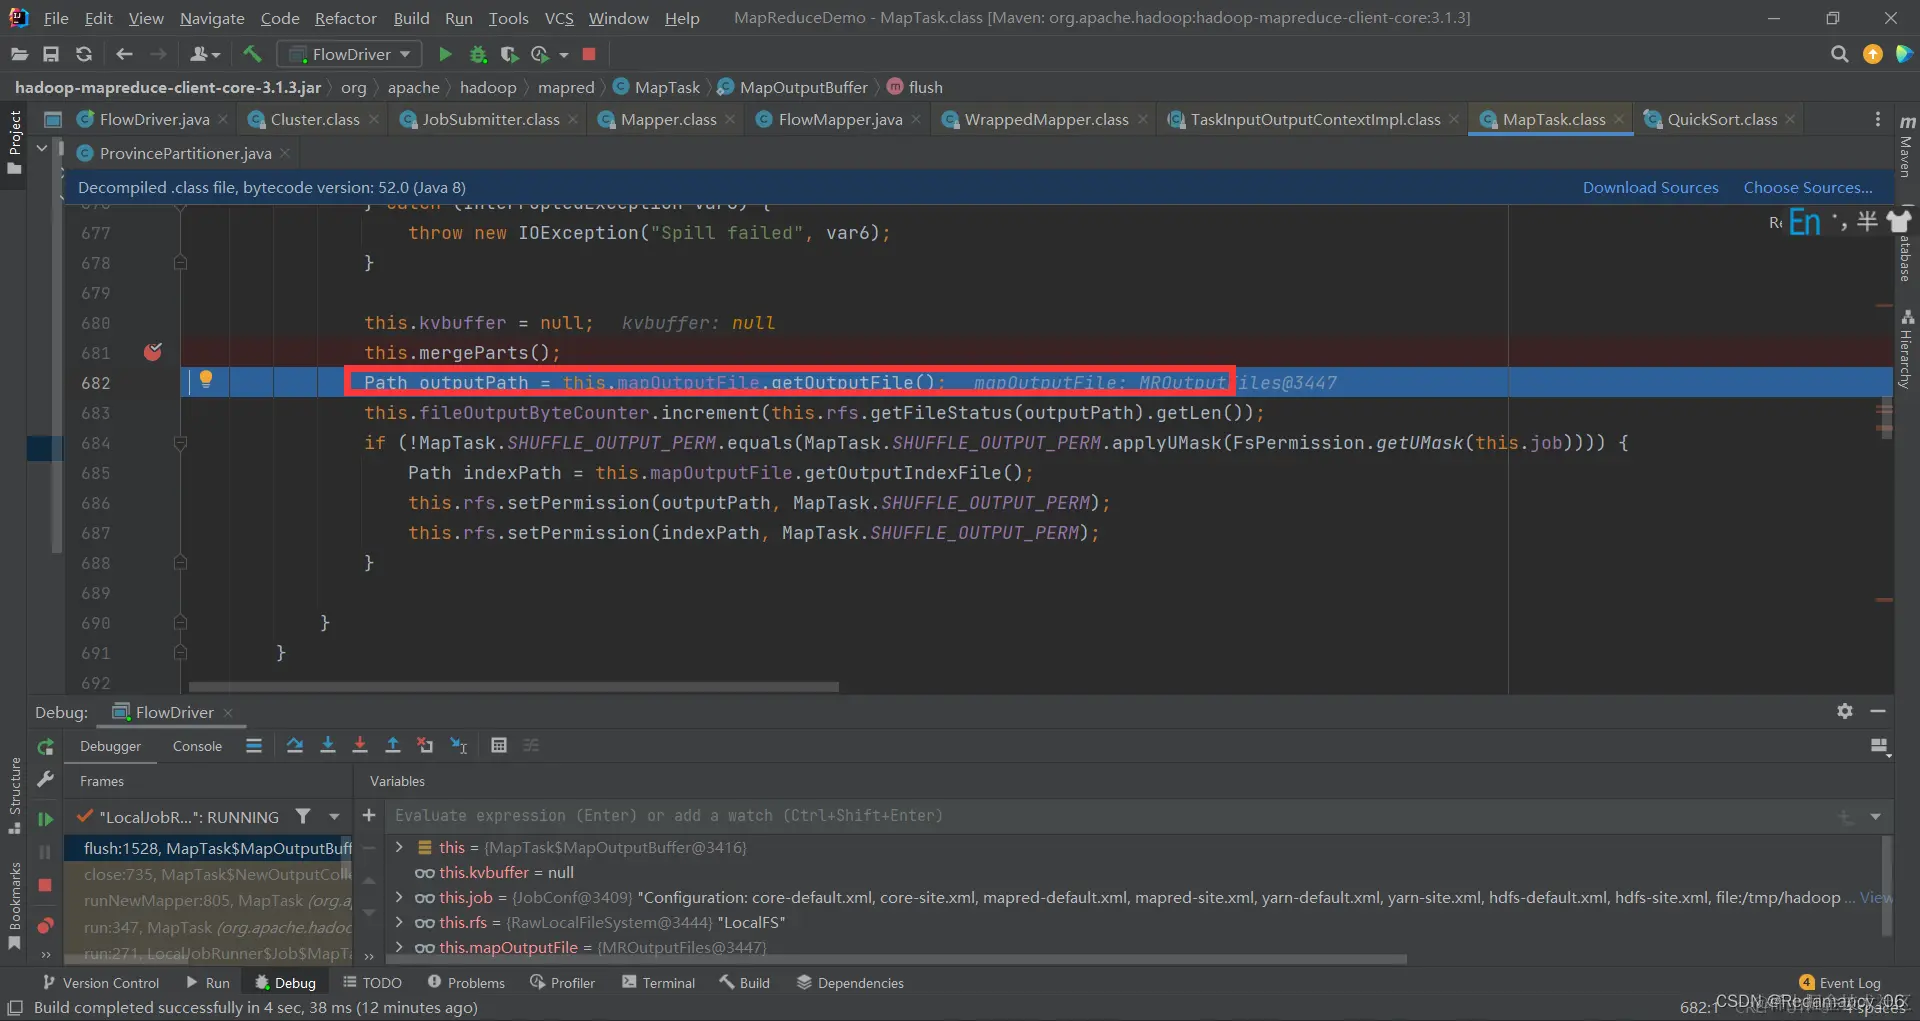Open FlowDriver run configuration dropdown

pyautogui.click(x=349, y=54)
